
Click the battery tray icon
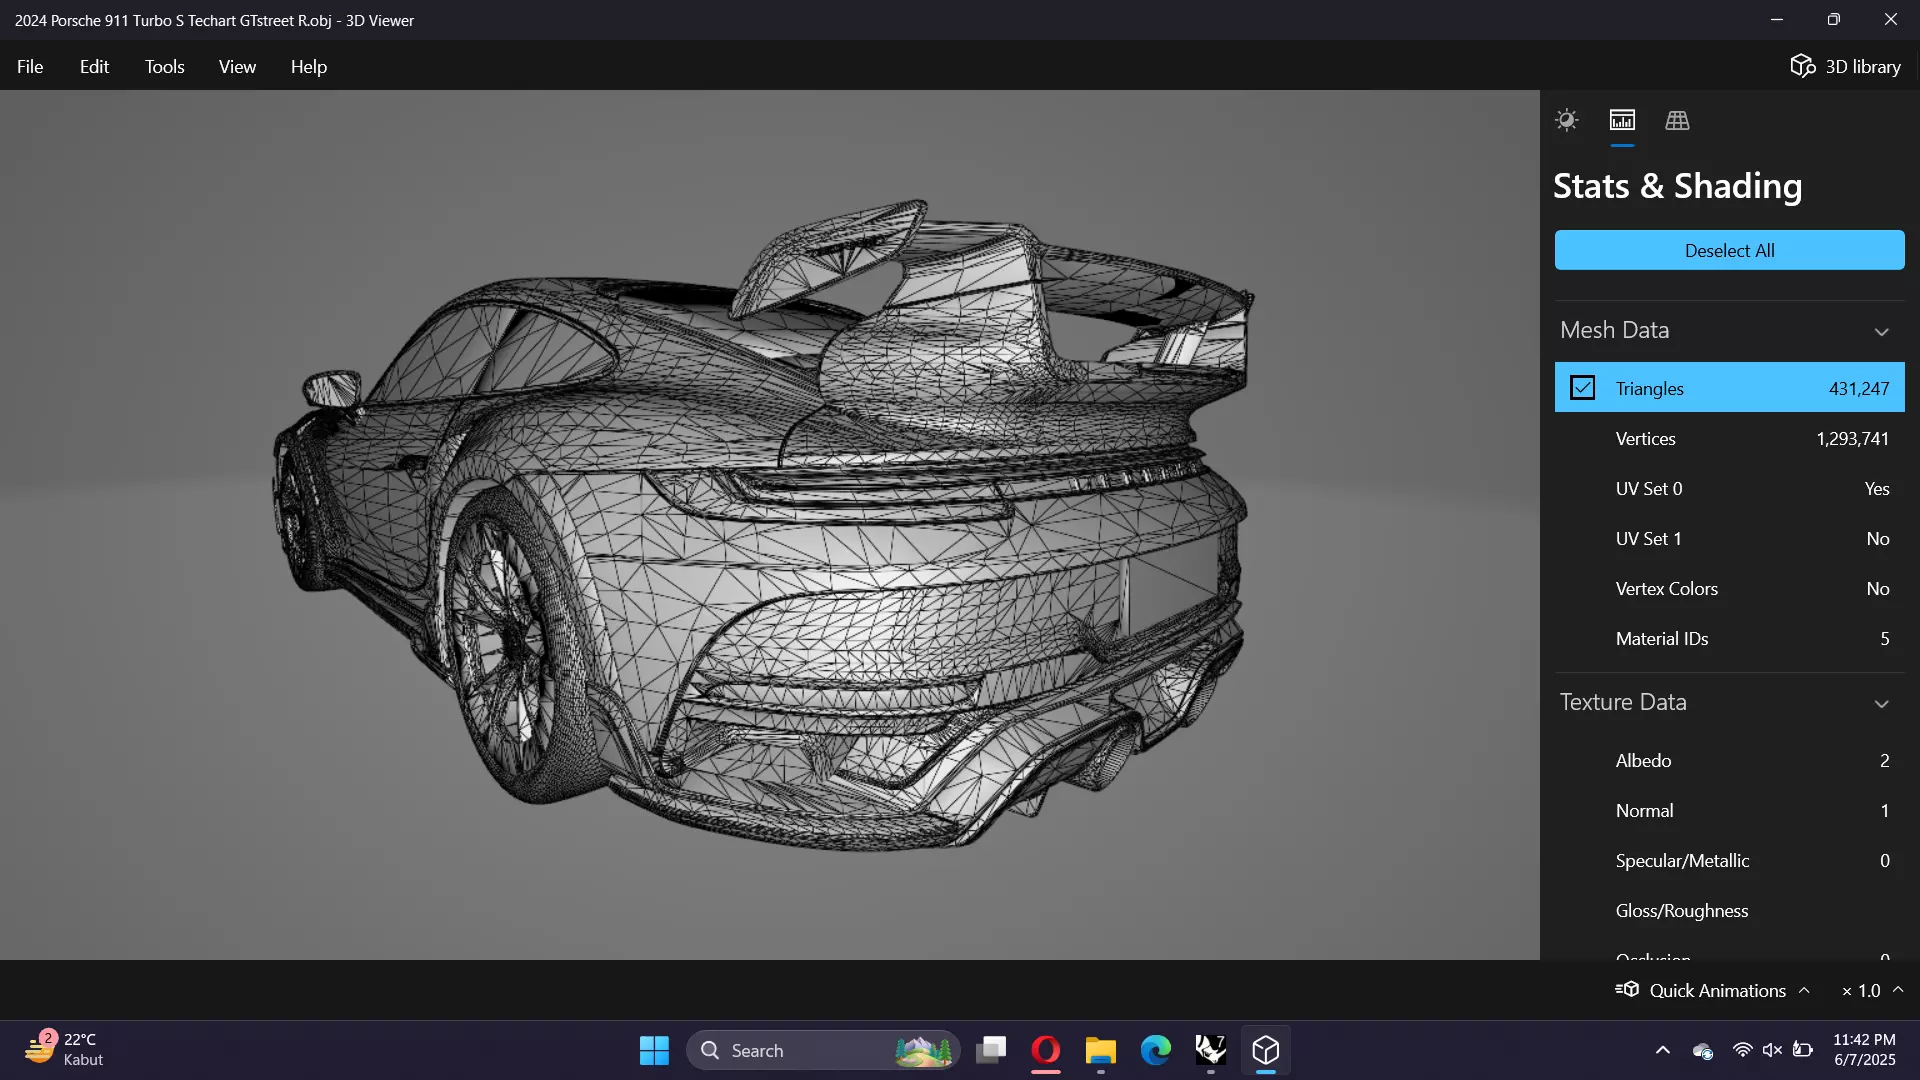click(1803, 1050)
